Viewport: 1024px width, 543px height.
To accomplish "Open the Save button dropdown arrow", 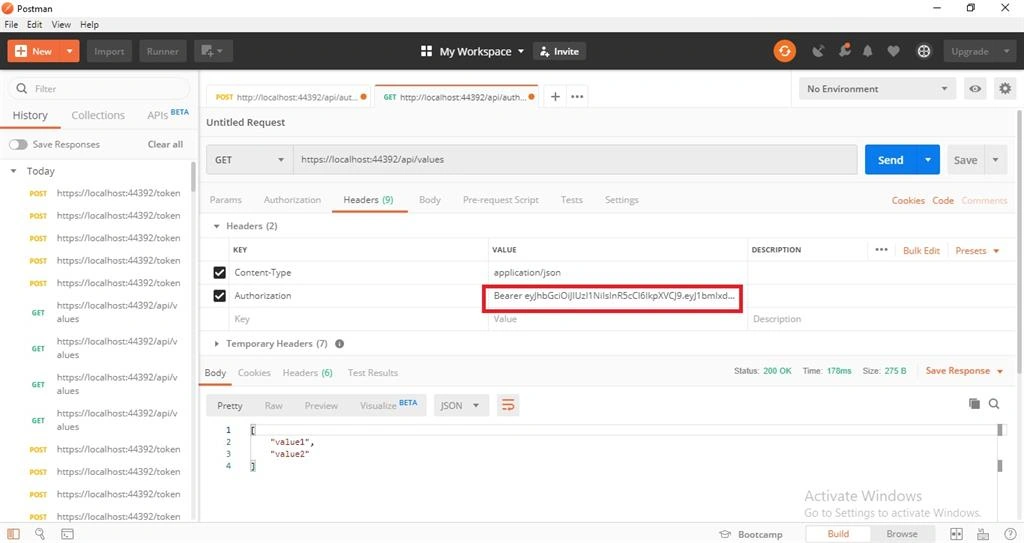I will pos(995,159).
